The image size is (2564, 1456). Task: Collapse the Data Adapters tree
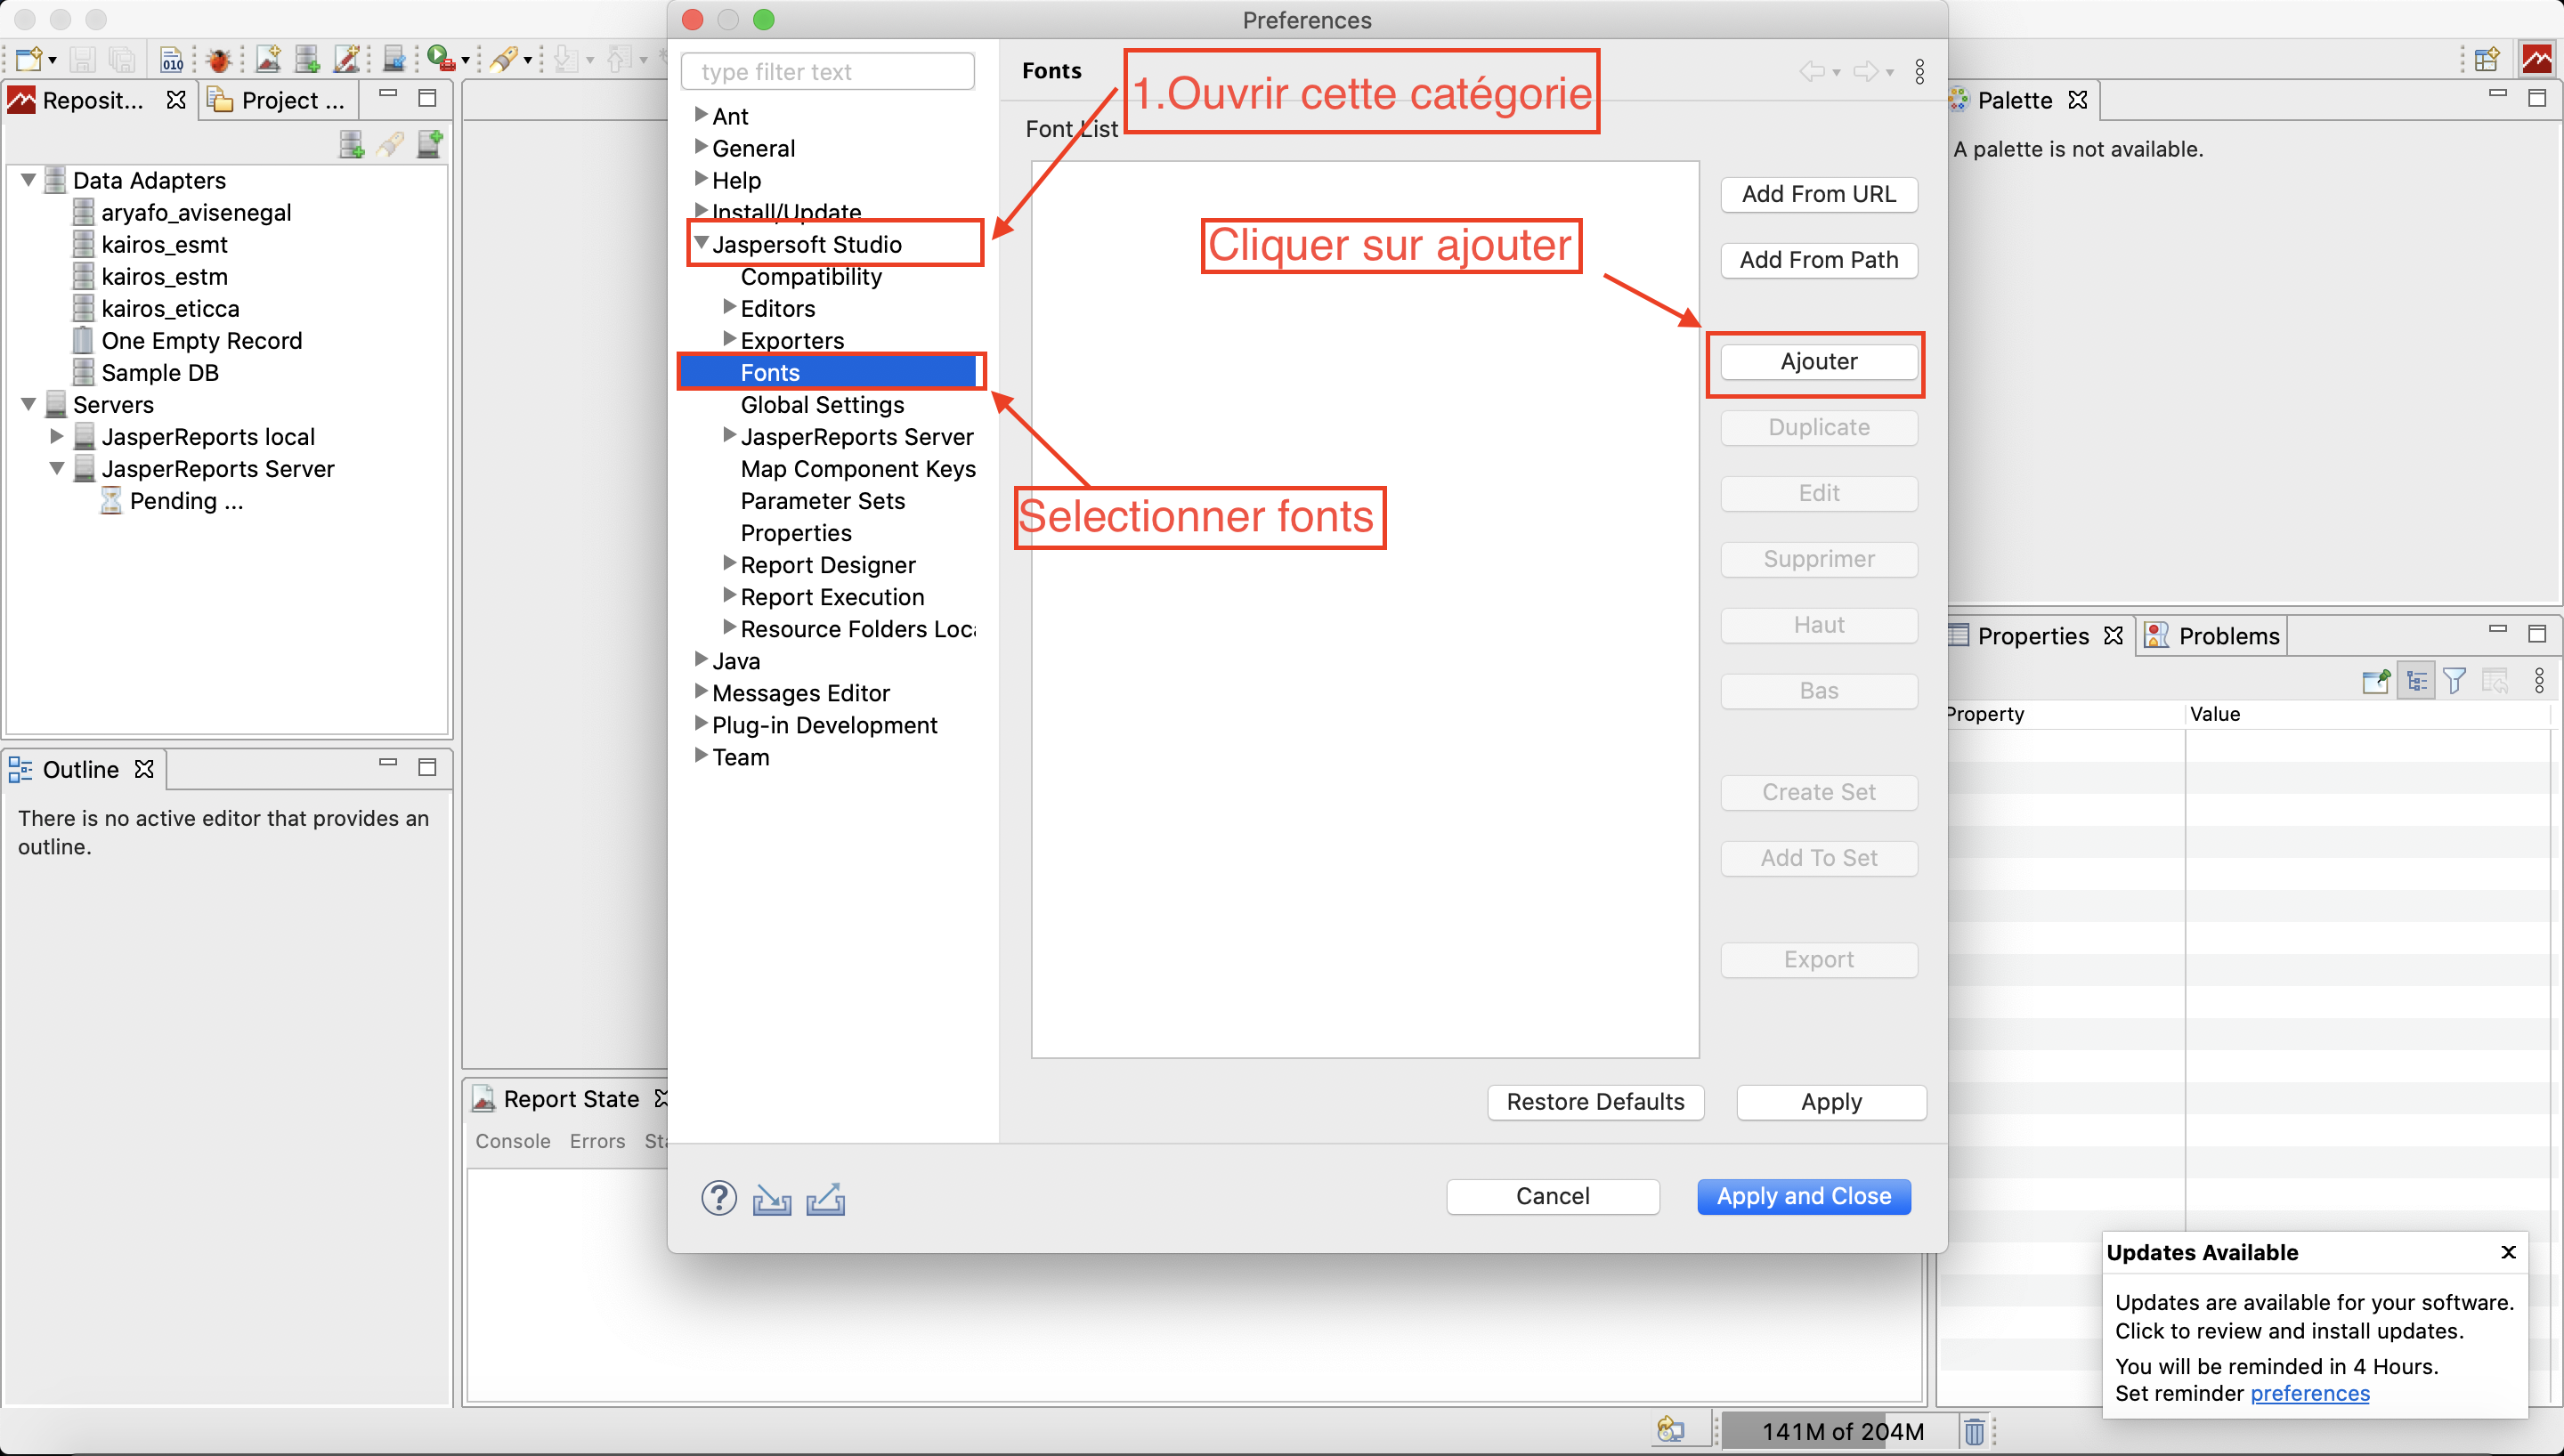[29, 180]
